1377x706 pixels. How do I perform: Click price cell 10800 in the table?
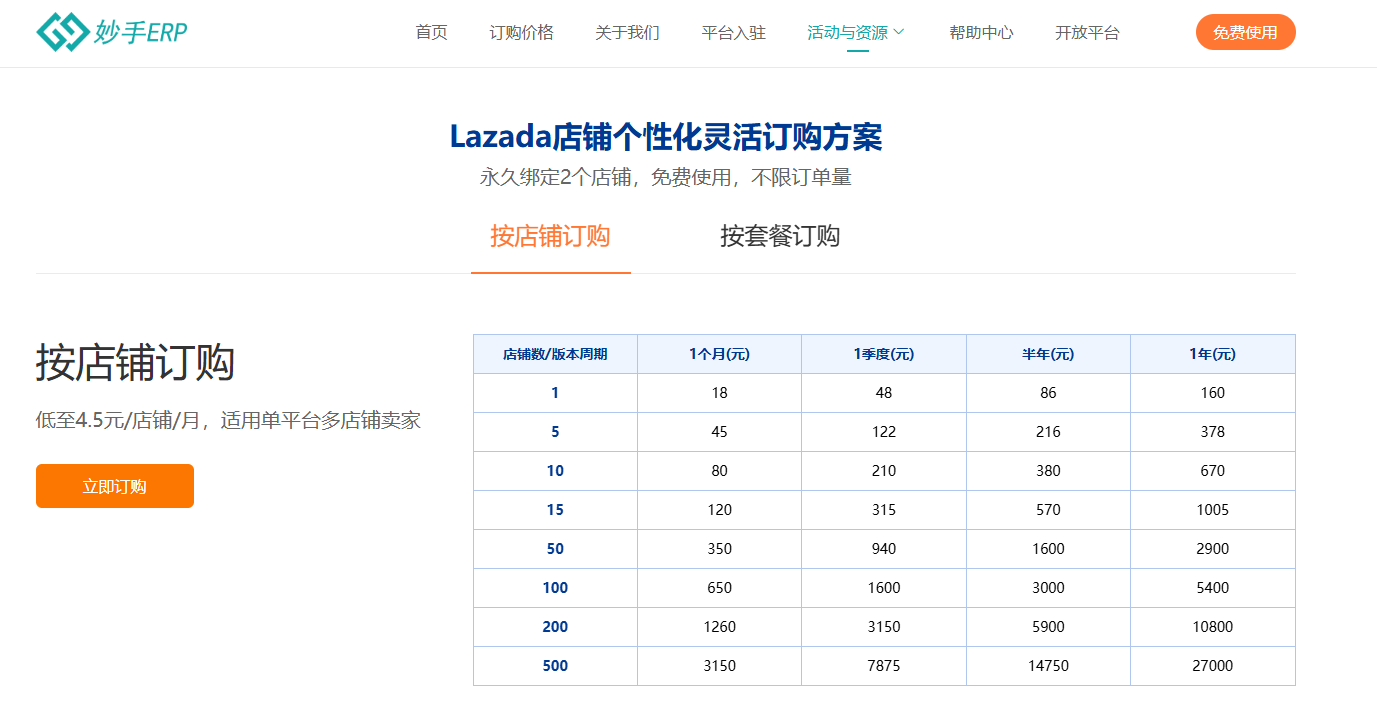click(x=1212, y=627)
